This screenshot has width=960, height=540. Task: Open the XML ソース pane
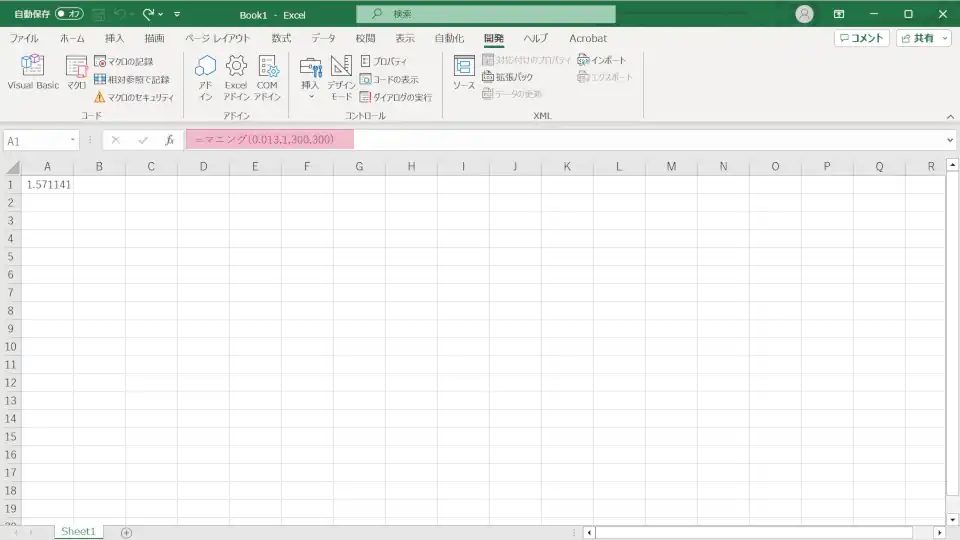tap(464, 72)
